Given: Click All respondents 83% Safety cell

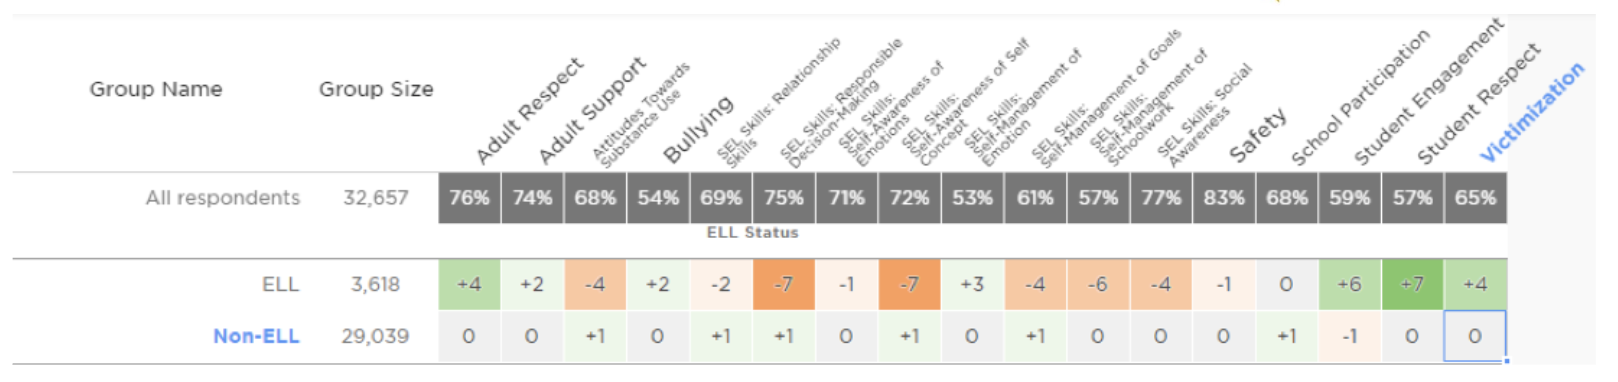Looking at the screenshot, I should (1224, 198).
